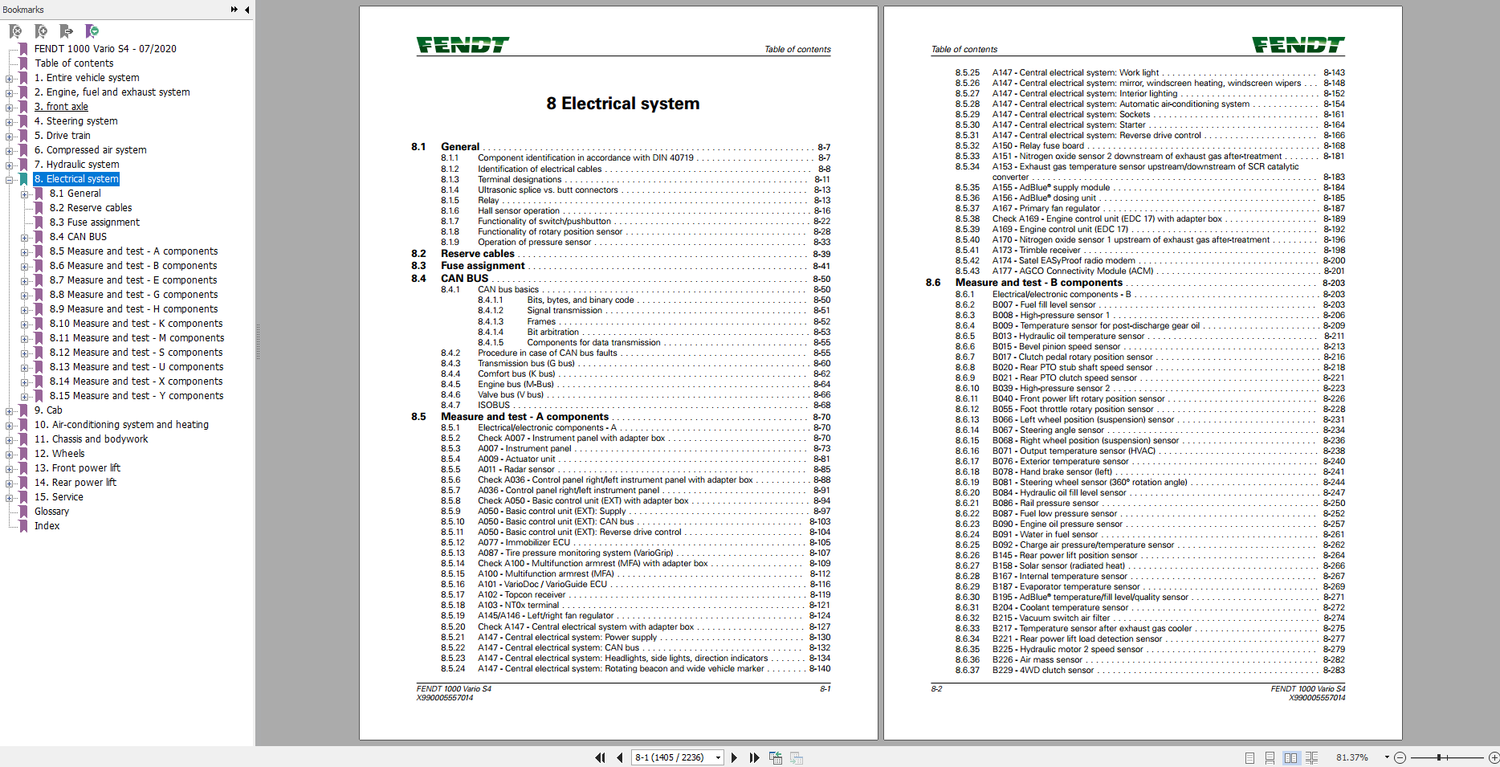Screen dimensions: 1500x767
Task: Open 10. Air-conditioning system and heating bookmark
Action: pos(121,425)
